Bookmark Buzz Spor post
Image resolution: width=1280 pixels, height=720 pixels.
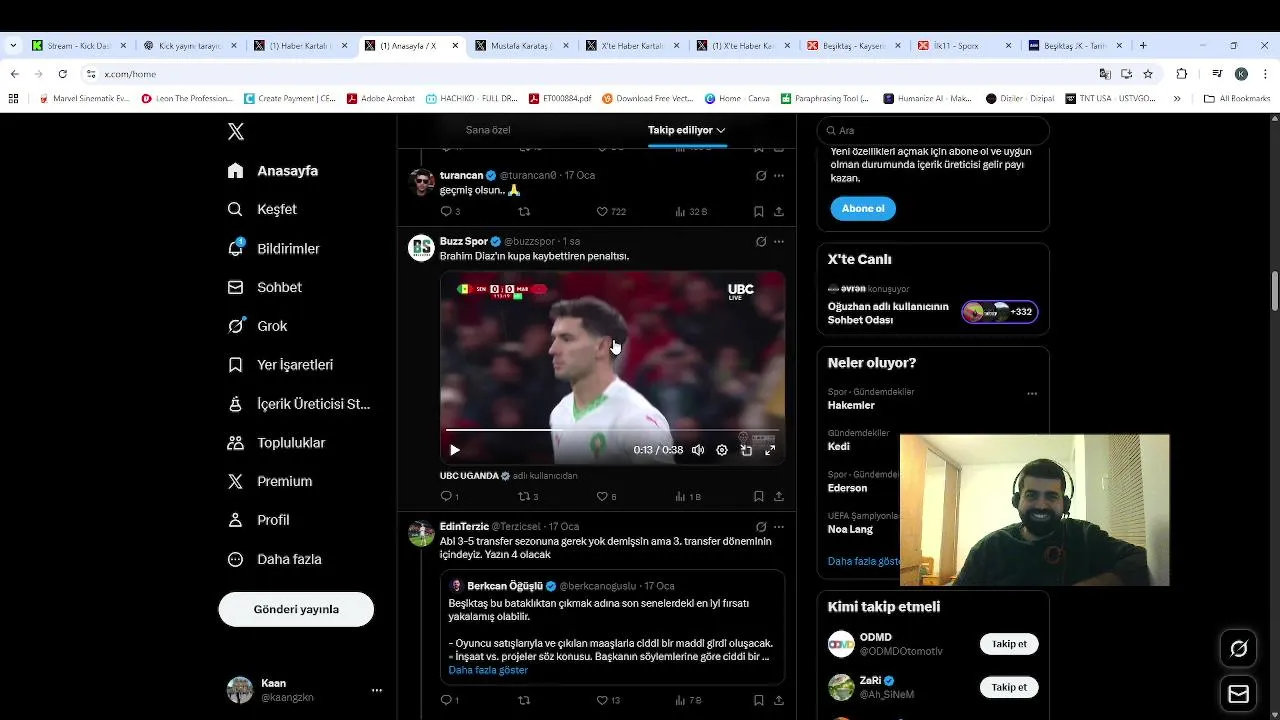[759, 496]
